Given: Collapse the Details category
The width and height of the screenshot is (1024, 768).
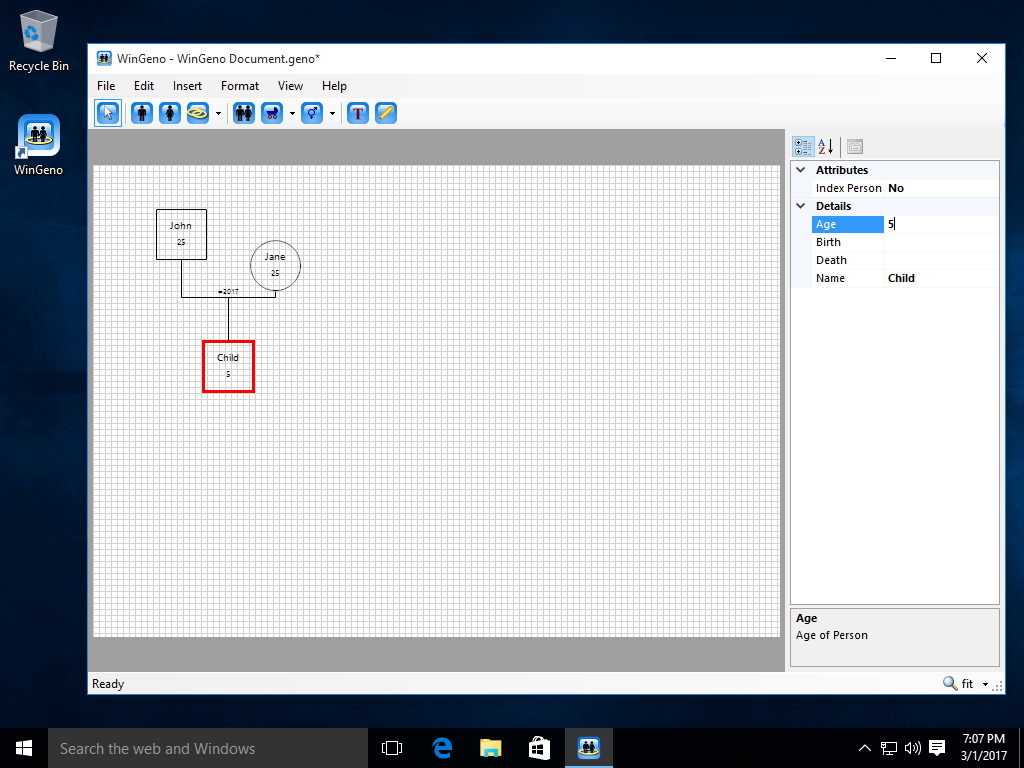Looking at the screenshot, I should 801,206.
